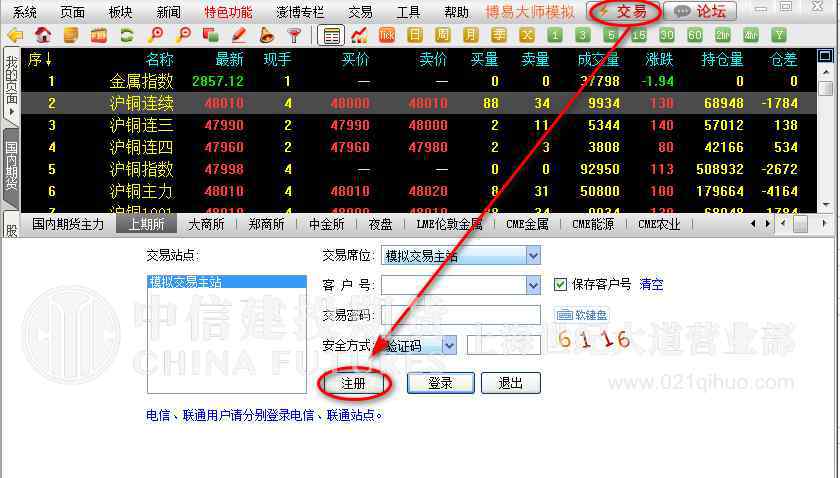Click the maximize-panel icon above the table scrollbar
840x478 pixels.
(x=825, y=55)
